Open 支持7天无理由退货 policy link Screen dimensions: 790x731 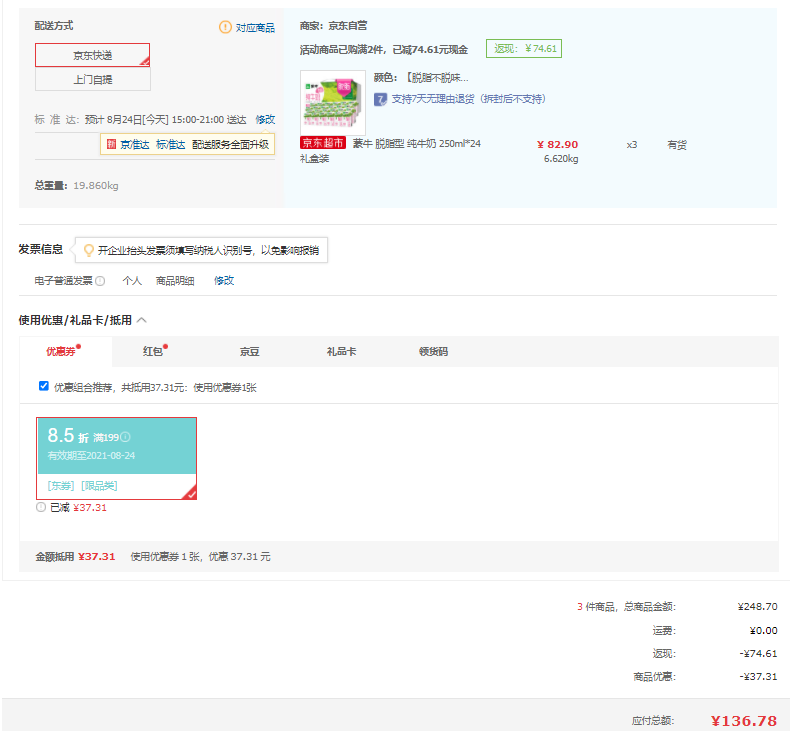point(468,99)
